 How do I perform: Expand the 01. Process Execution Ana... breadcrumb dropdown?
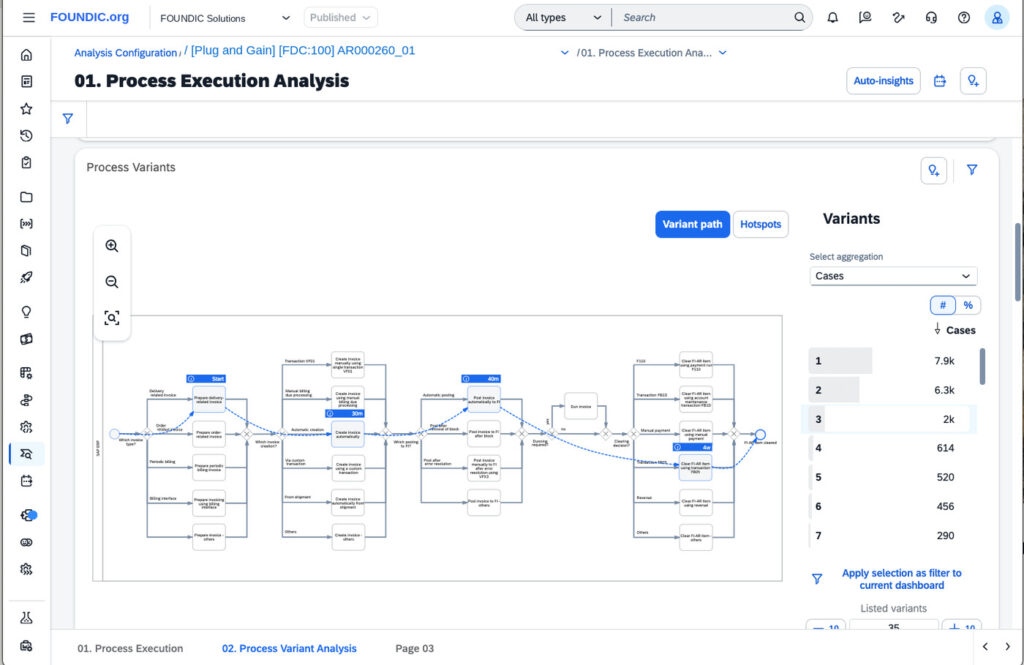tap(722, 53)
